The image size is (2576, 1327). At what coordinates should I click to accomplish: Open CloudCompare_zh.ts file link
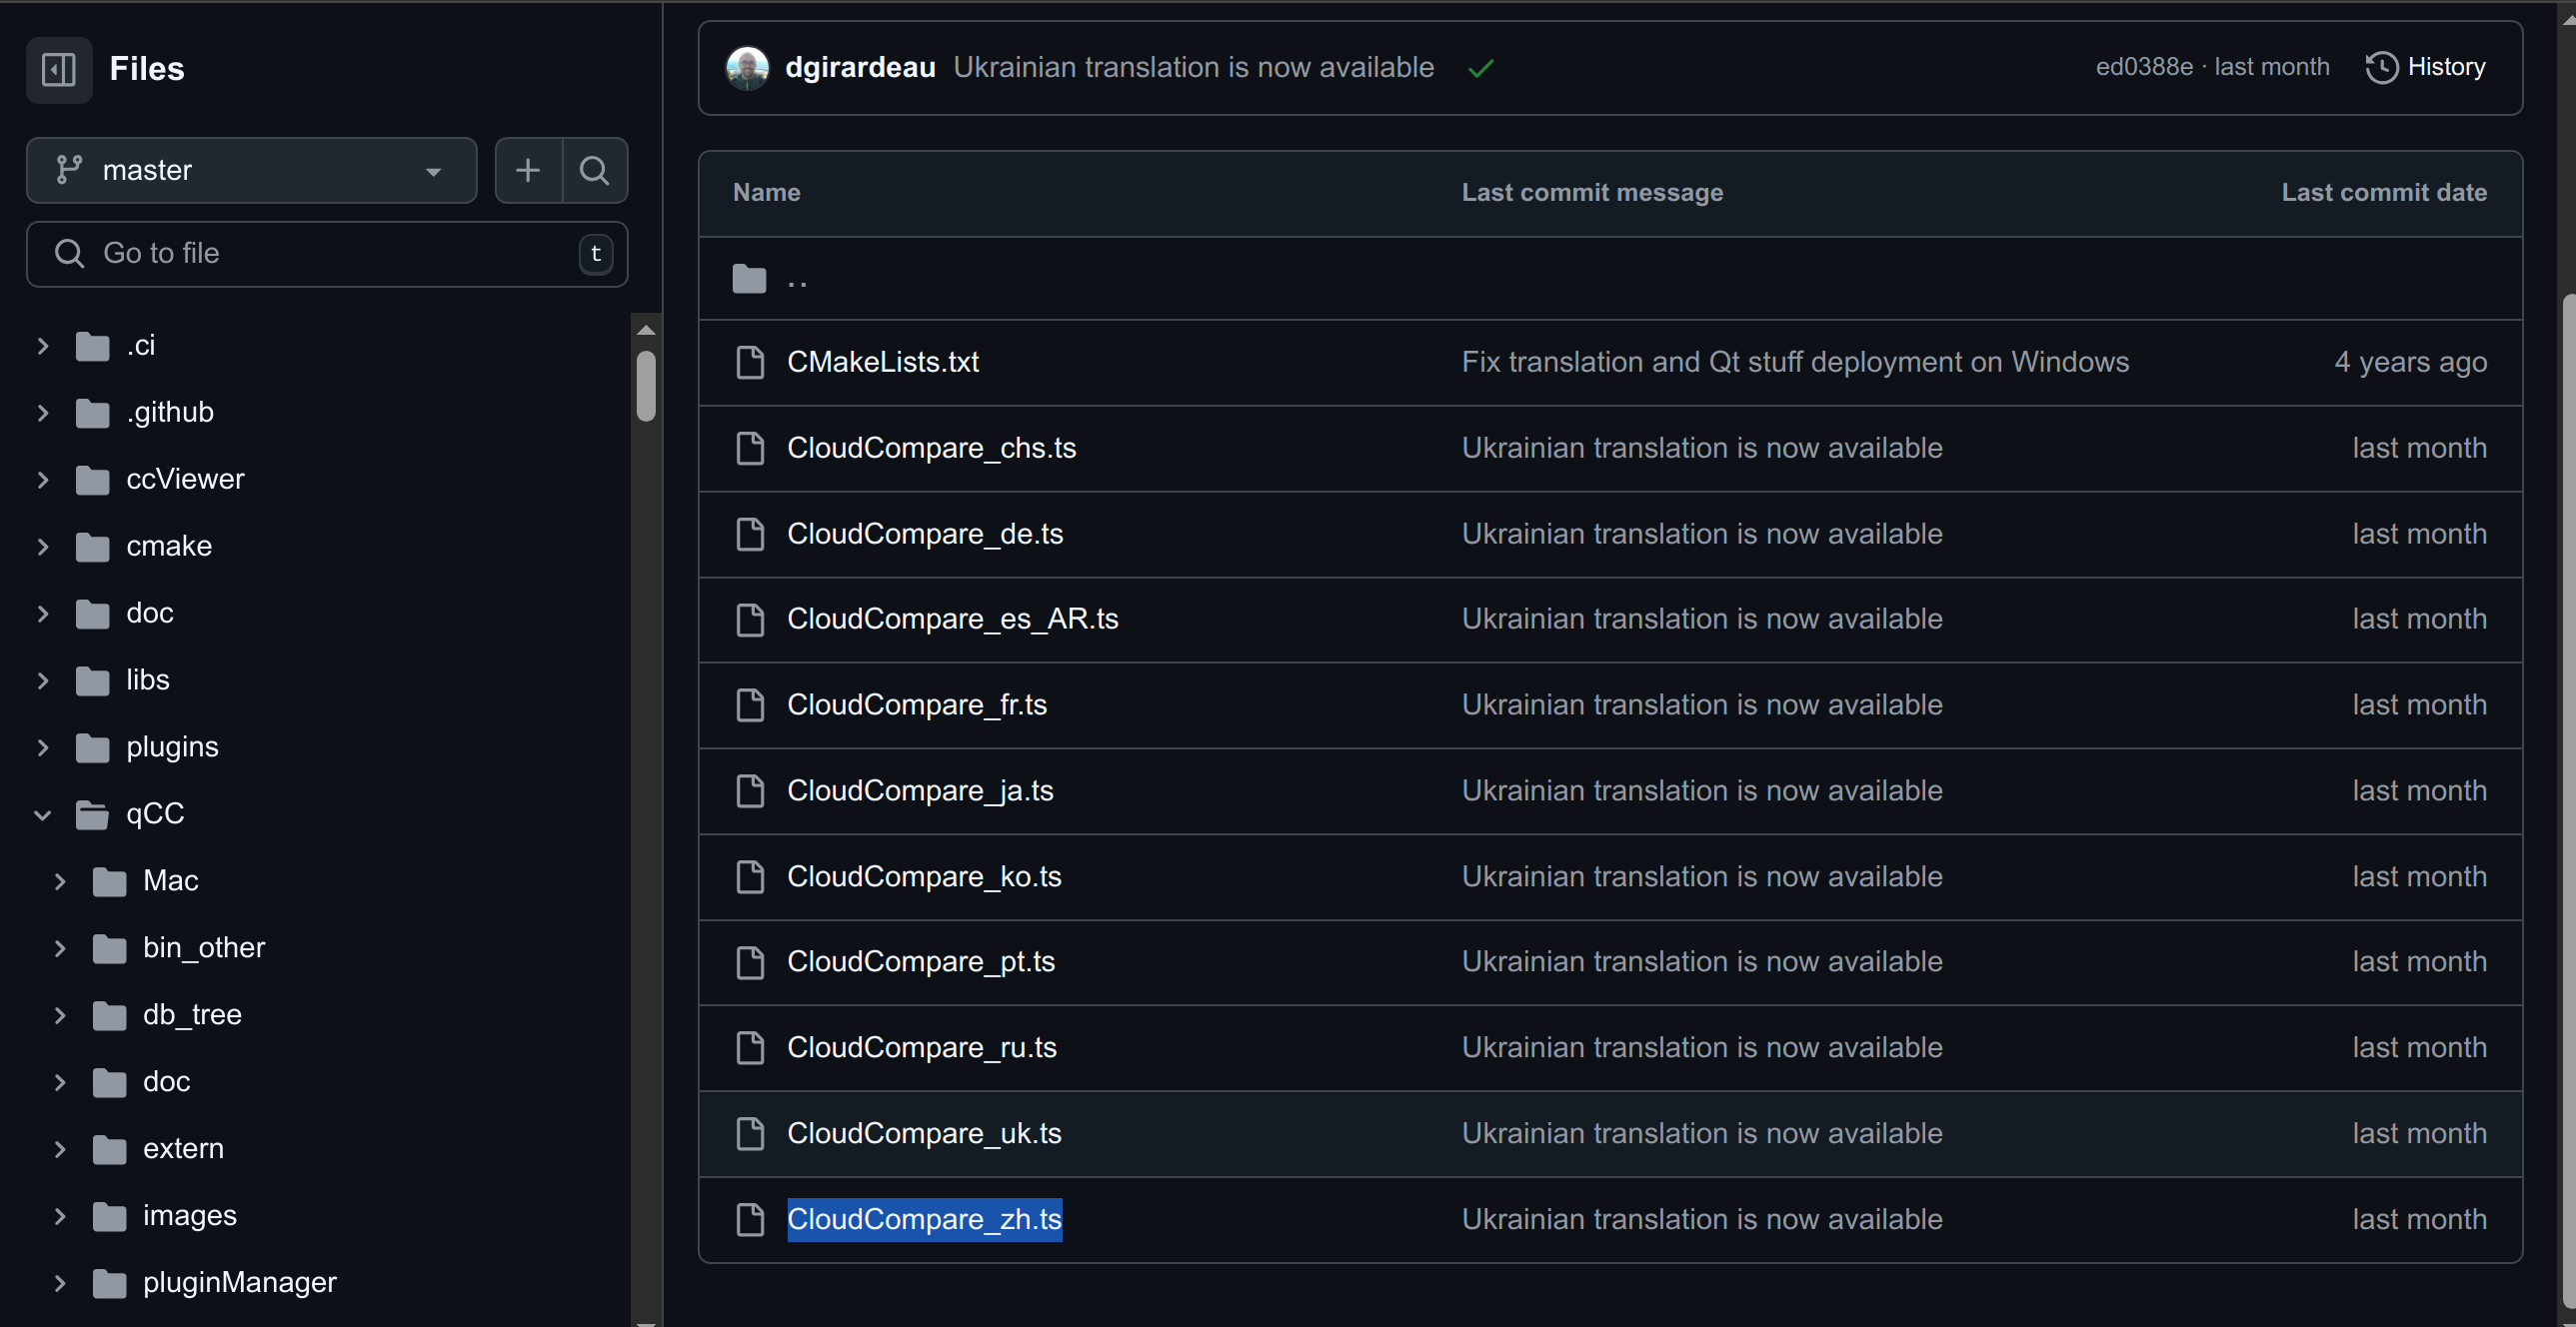(x=924, y=1220)
